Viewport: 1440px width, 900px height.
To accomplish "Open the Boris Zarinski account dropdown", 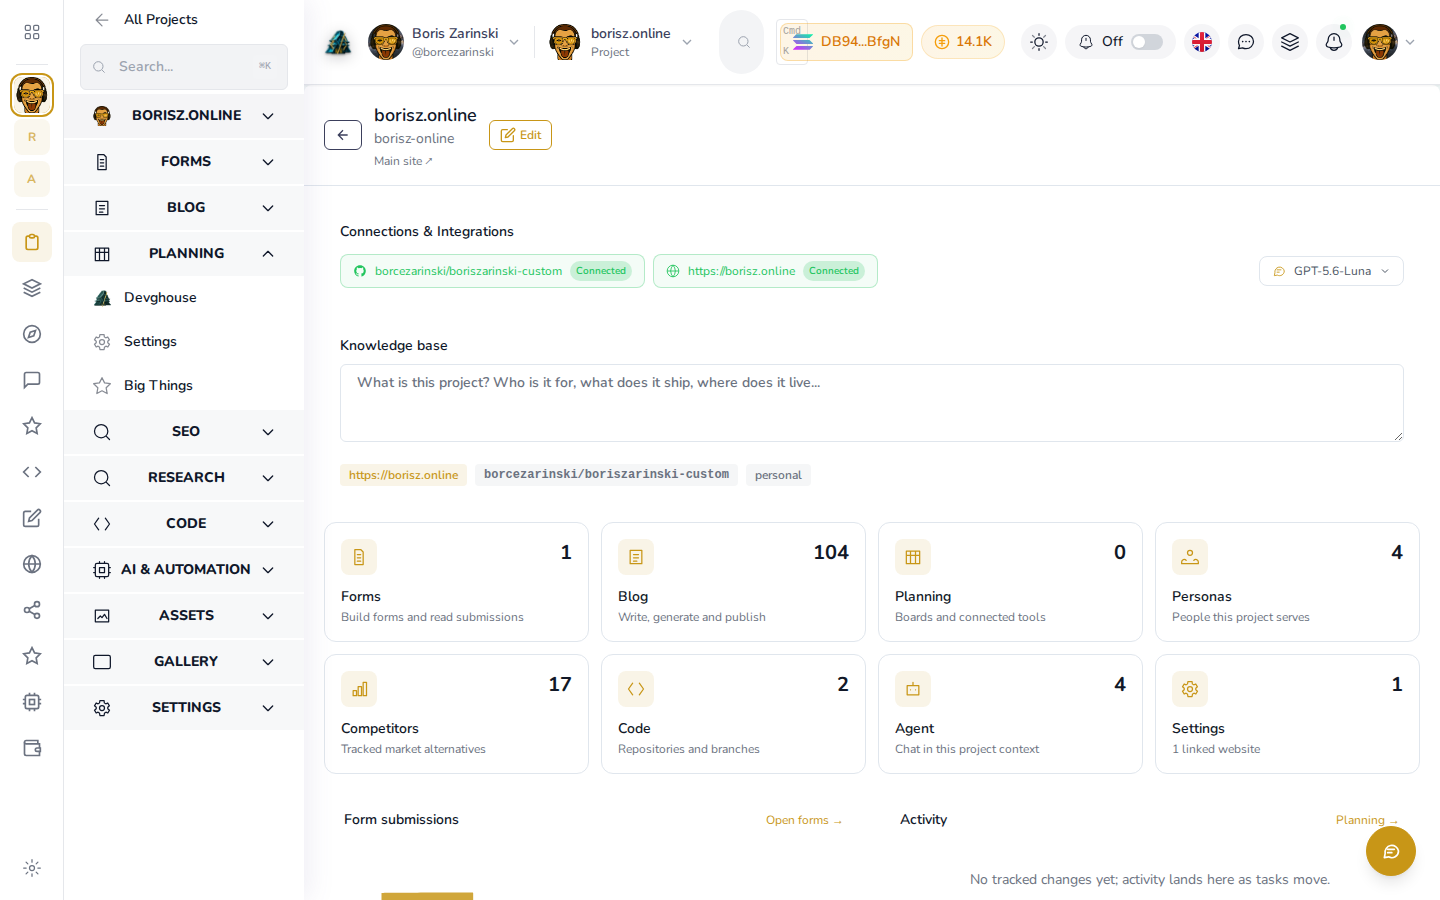I will (x=444, y=42).
